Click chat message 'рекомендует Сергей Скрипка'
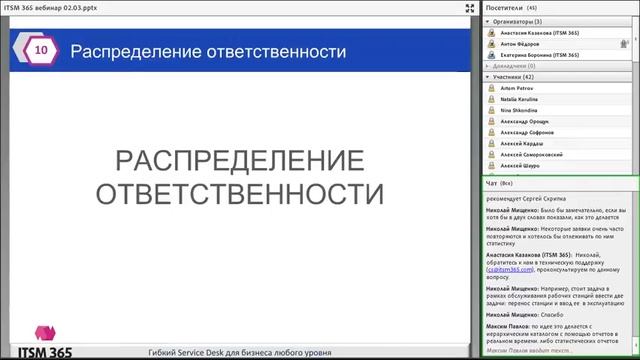Screen dimensions: 640x360 (526, 199)
